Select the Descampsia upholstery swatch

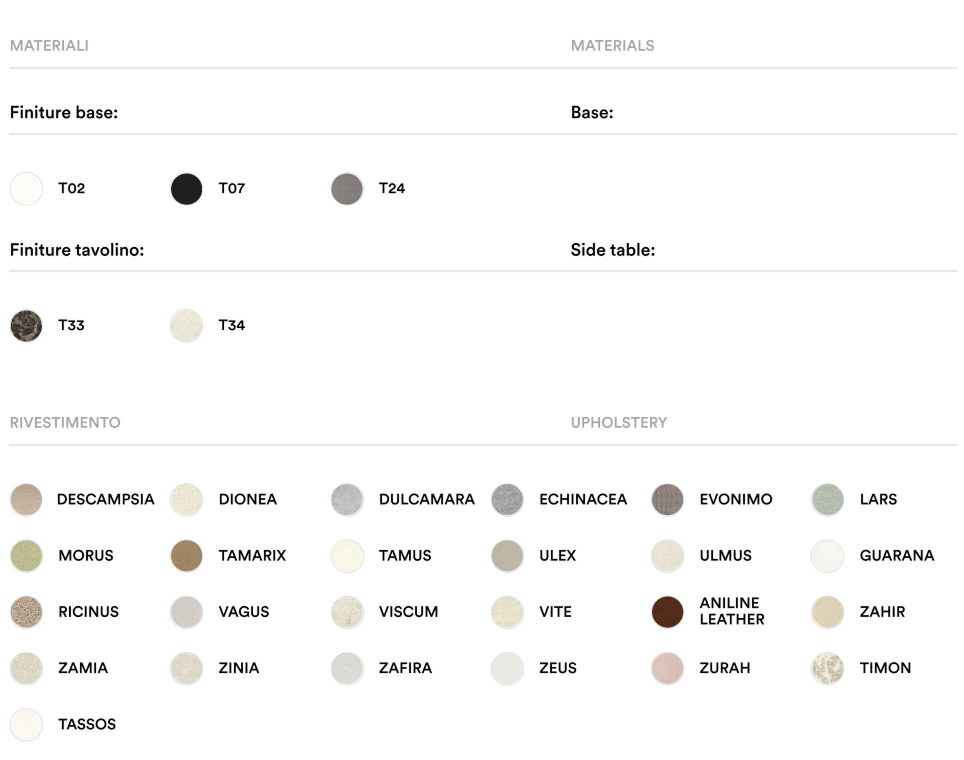[x=27, y=500]
